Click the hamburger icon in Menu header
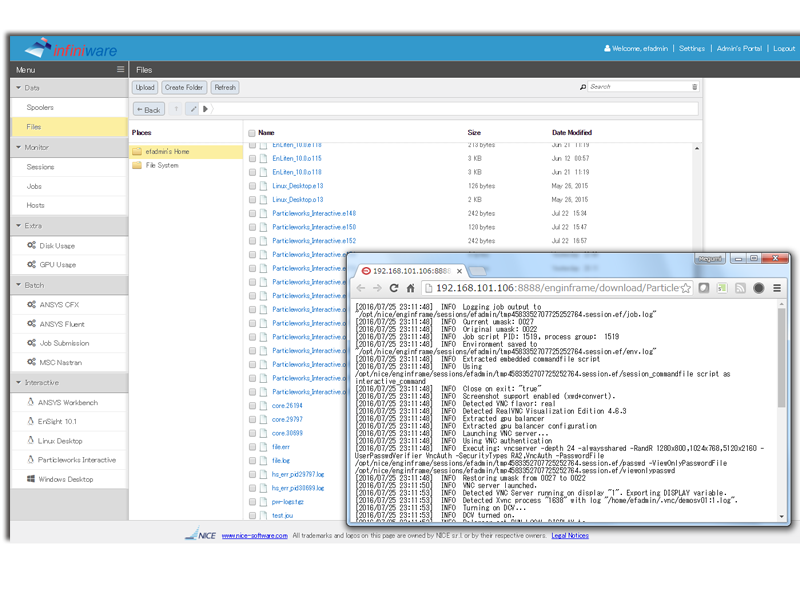The width and height of the screenshot is (800, 600). (121, 70)
